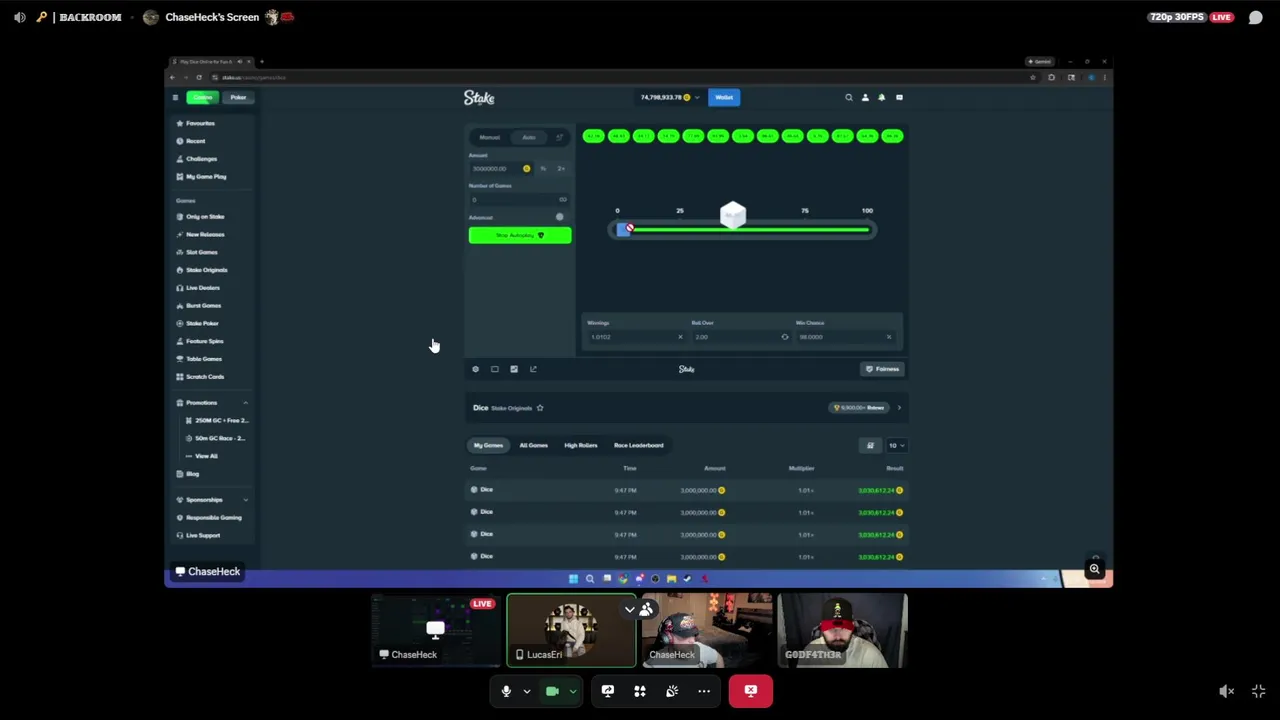Open Only on Stake games
Screen dimensions: 1280x720
point(204,217)
